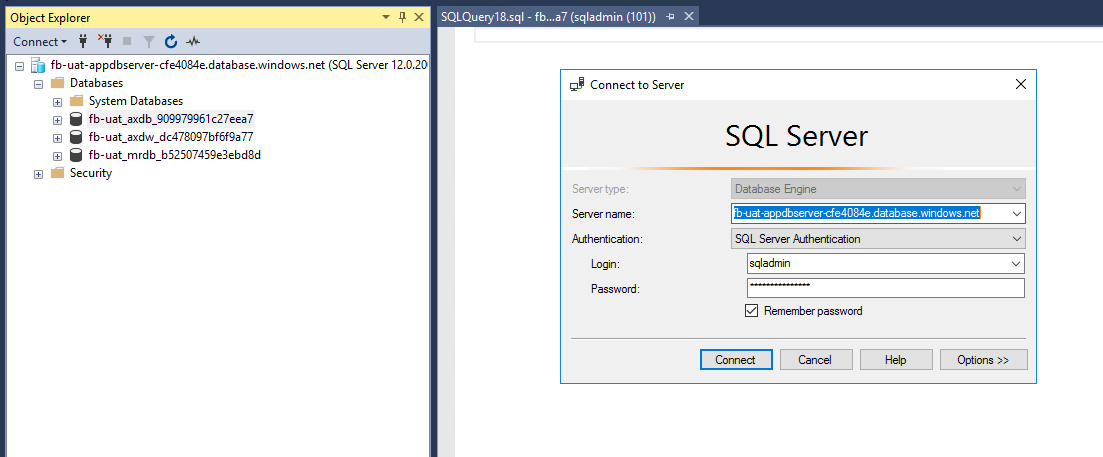This screenshot has width=1103, height=457.
Task: Select the System Databases folder icon
Action: click(77, 101)
